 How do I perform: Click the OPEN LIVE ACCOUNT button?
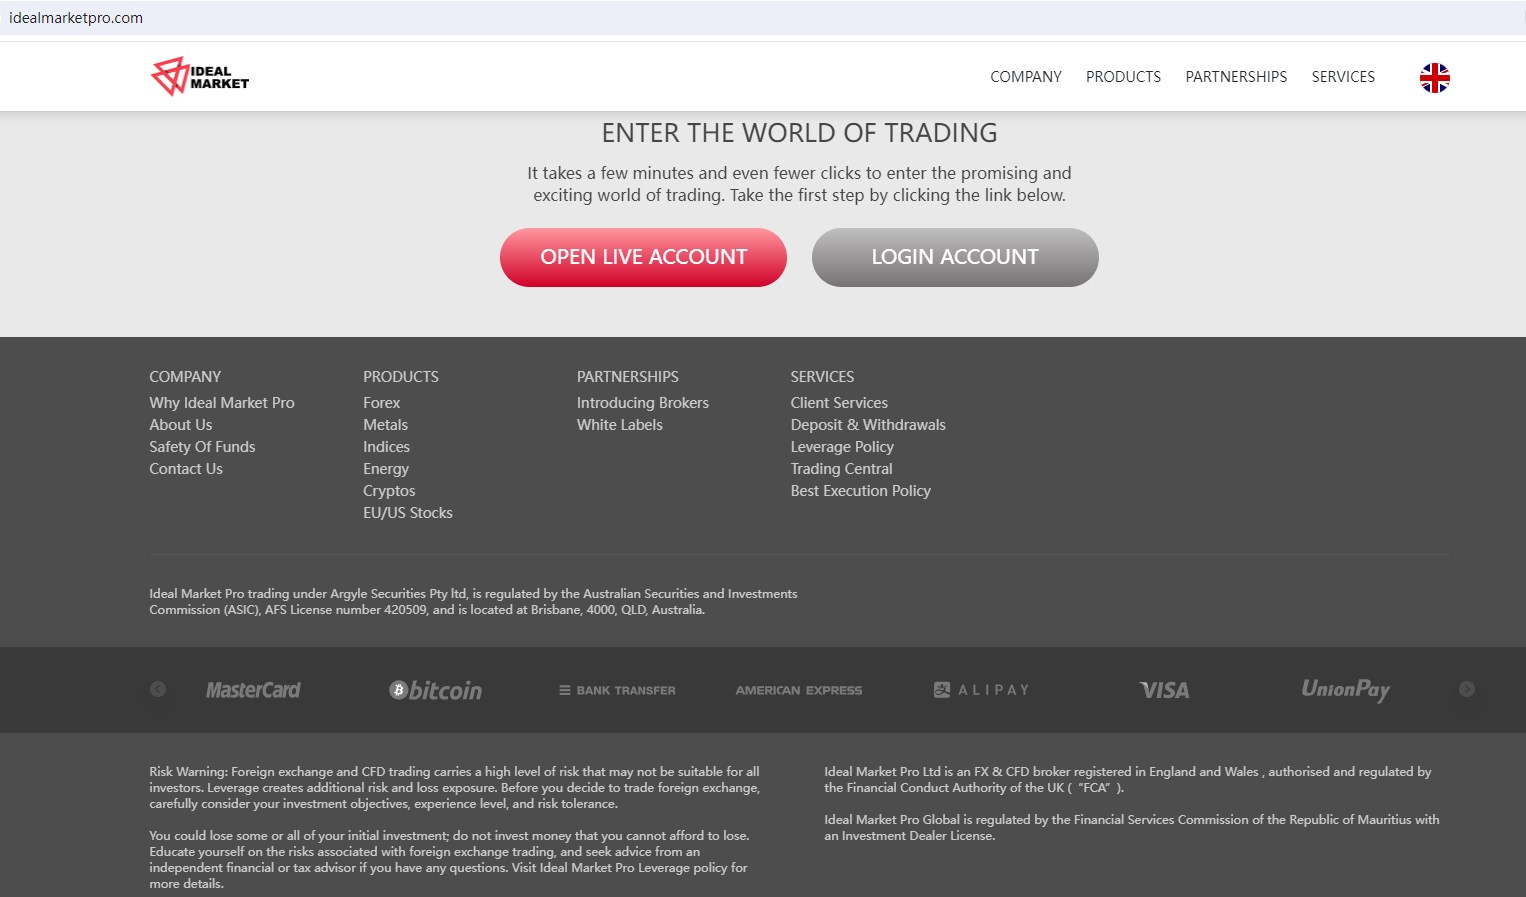click(643, 257)
